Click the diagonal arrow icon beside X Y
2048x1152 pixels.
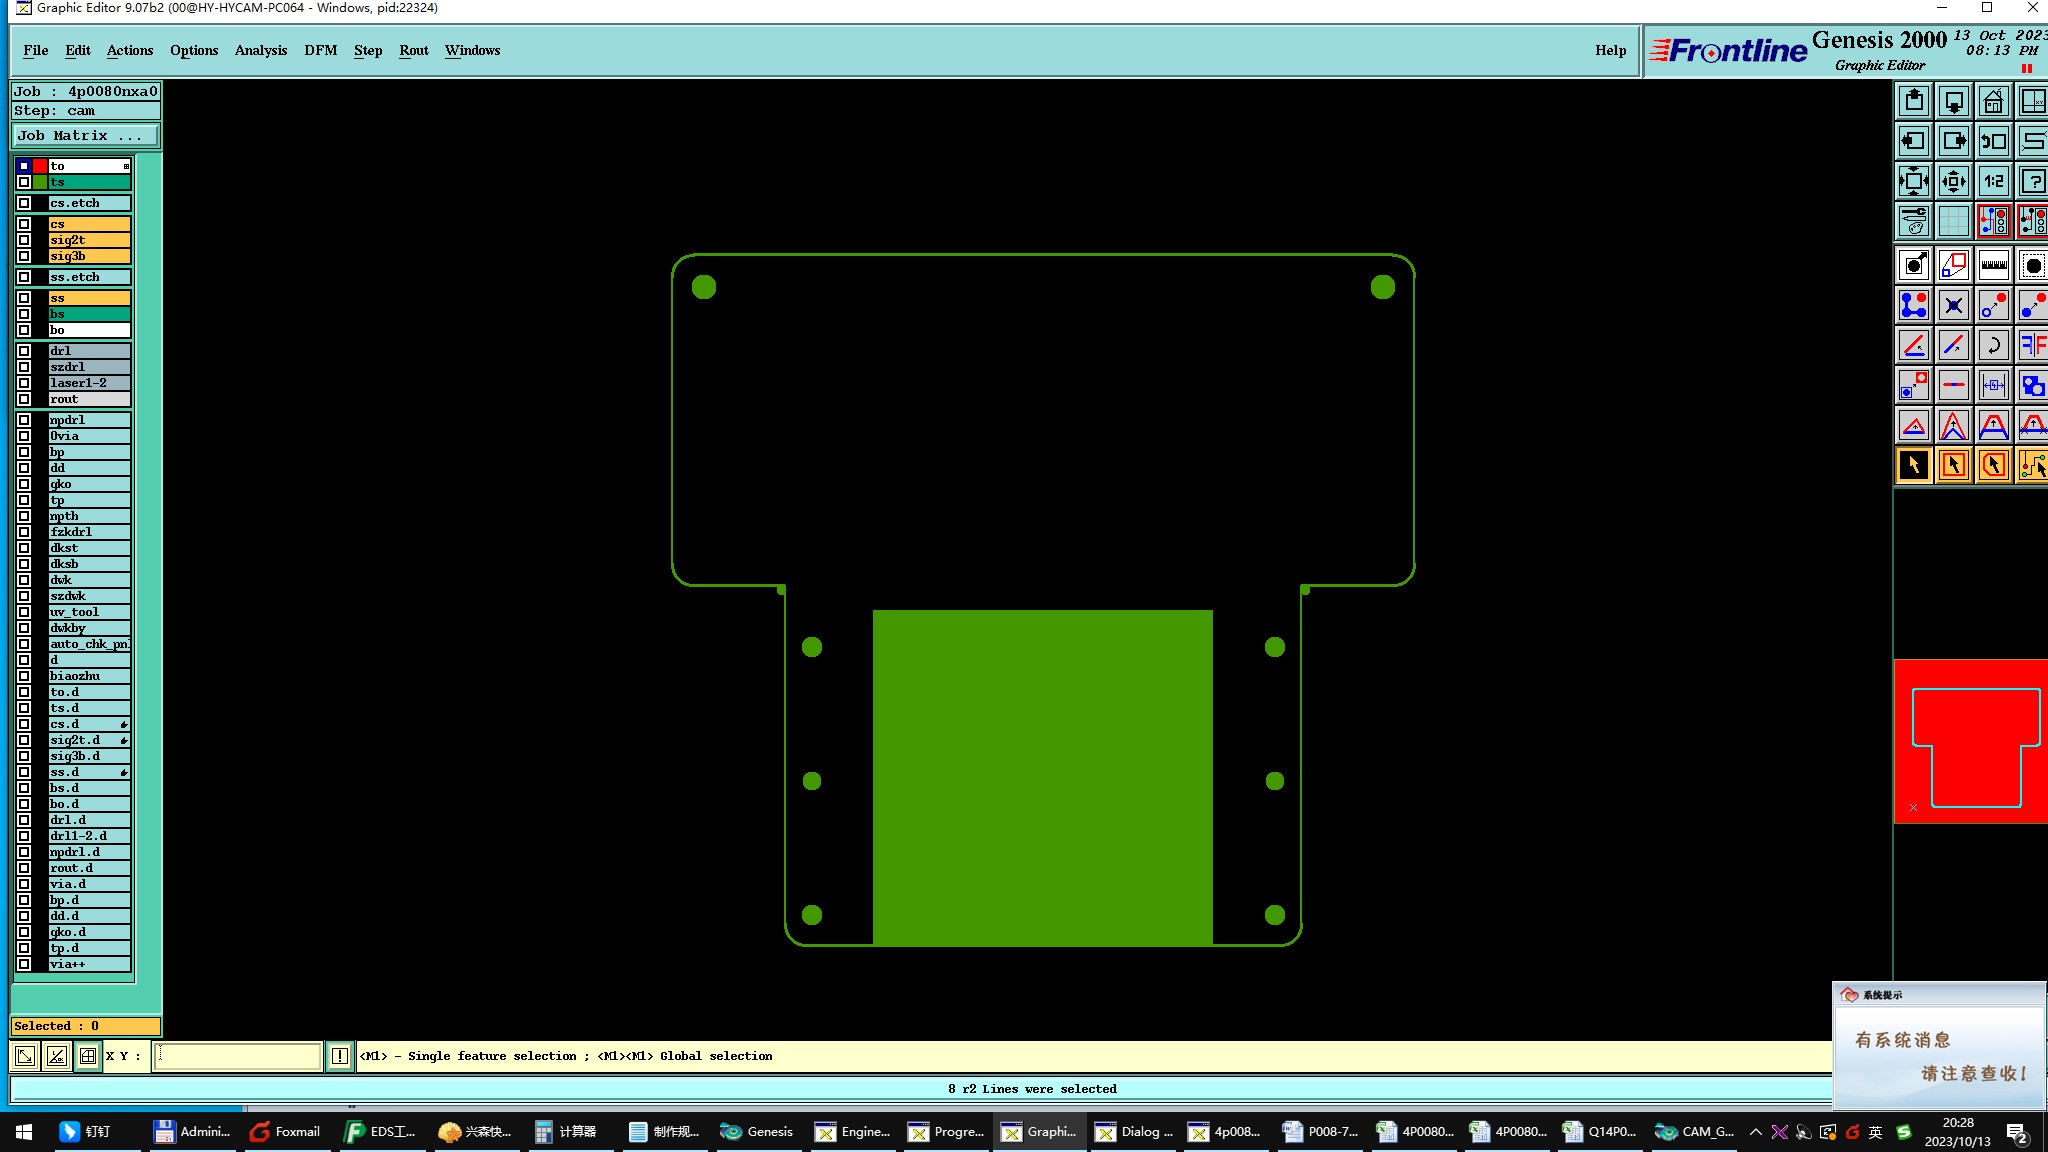(25, 1055)
